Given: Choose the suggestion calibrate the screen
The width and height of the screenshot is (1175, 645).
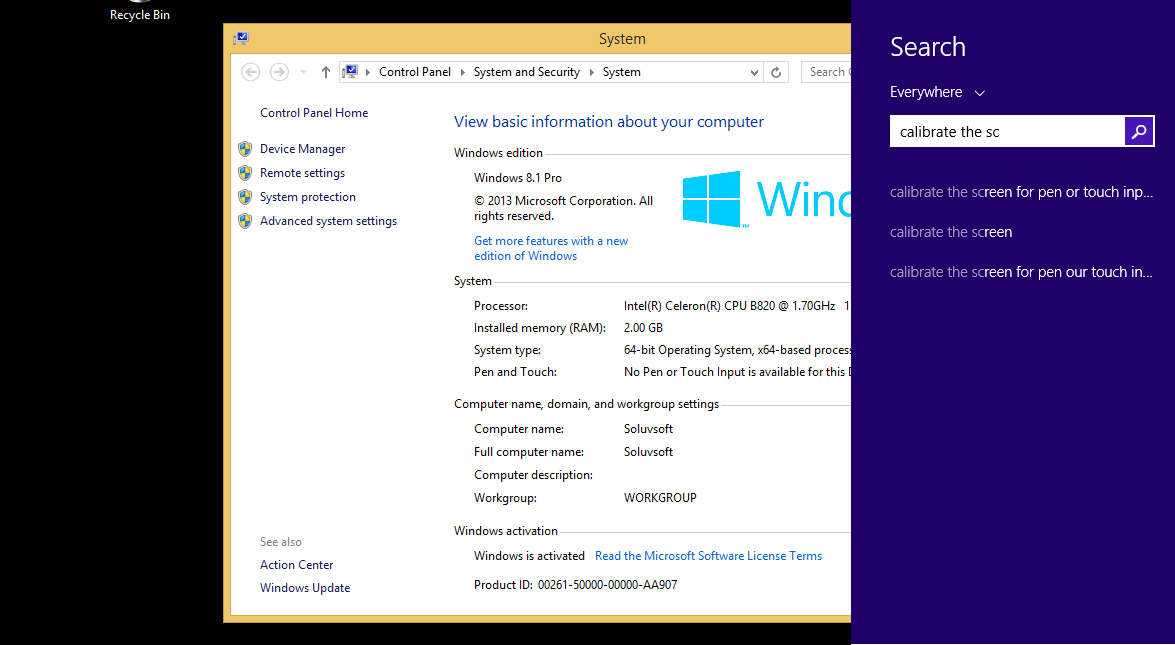Looking at the screenshot, I should click(x=951, y=232).
